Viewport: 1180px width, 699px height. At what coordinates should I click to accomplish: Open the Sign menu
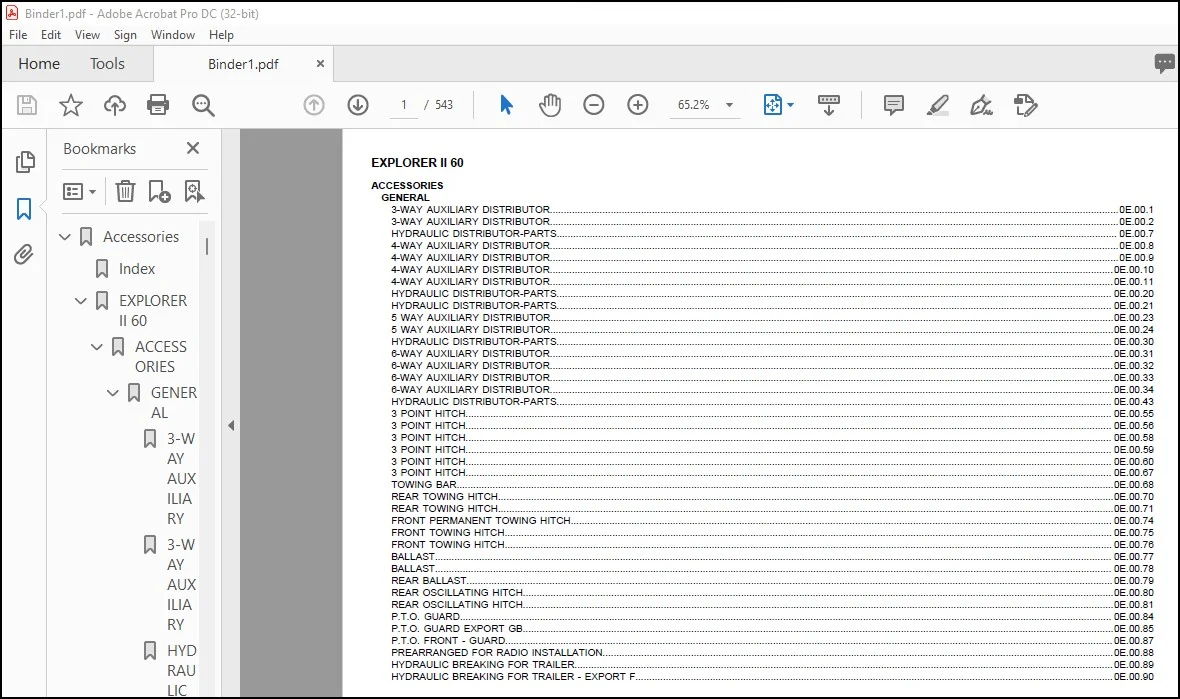(x=125, y=35)
